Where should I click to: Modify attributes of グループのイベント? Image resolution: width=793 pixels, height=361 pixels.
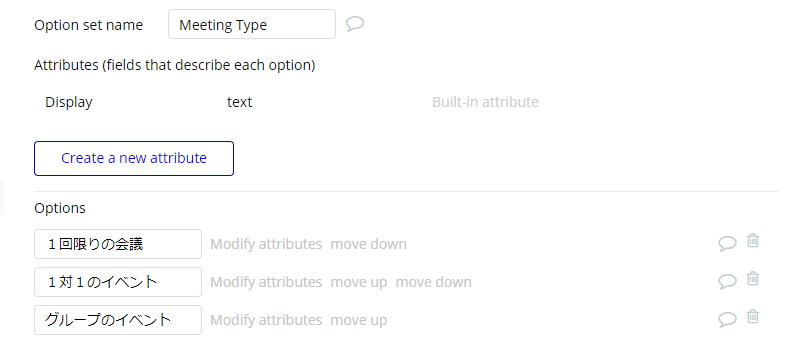pyautogui.click(x=266, y=320)
